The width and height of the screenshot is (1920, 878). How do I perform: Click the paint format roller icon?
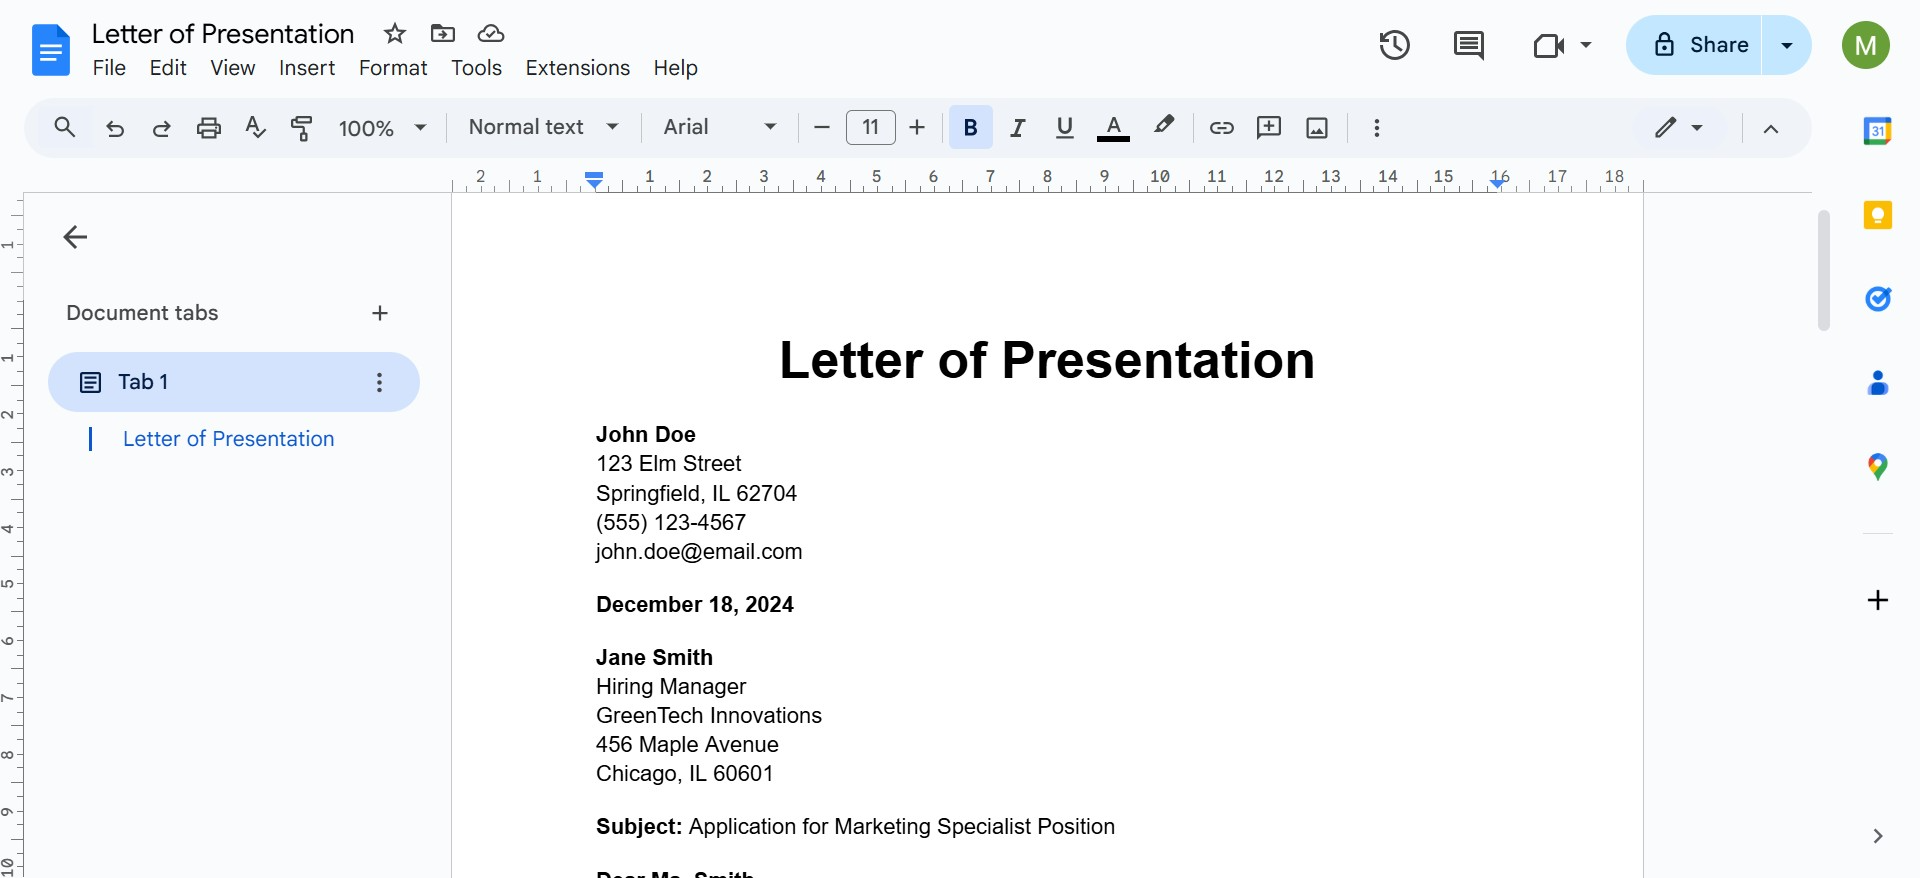(301, 128)
